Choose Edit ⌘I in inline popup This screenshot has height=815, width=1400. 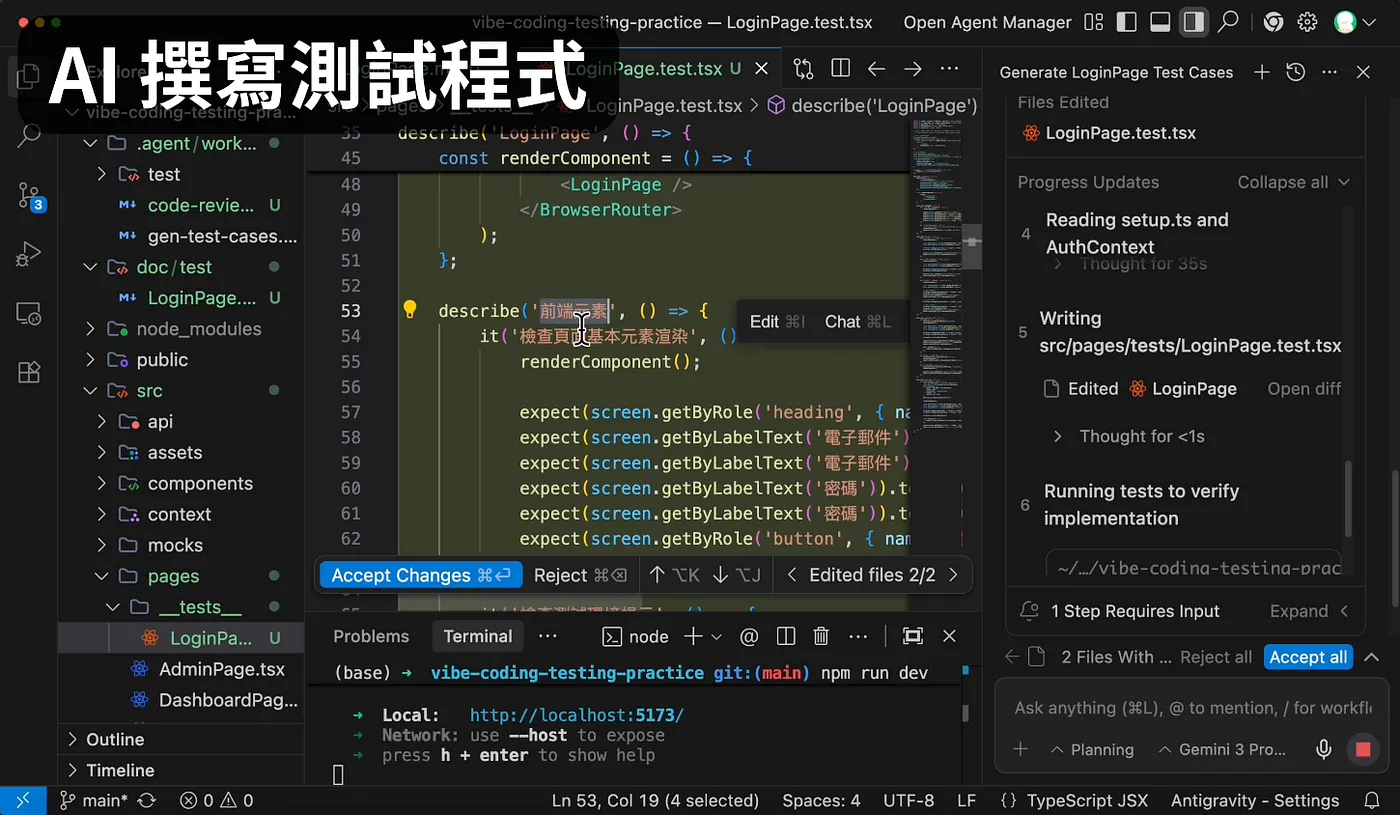pos(777,321)
